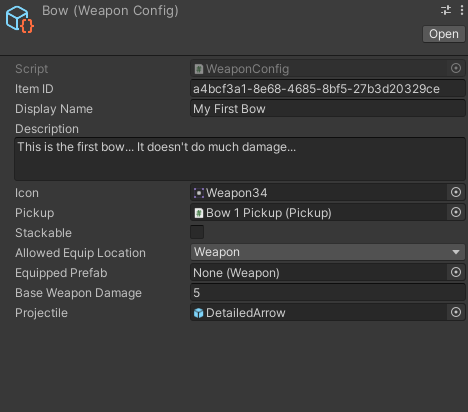Image resolution: width=468 pixels, height=412 pixels.
Task: Click the Base Weapon Damage value field
Action: click(x=328, y=293)
